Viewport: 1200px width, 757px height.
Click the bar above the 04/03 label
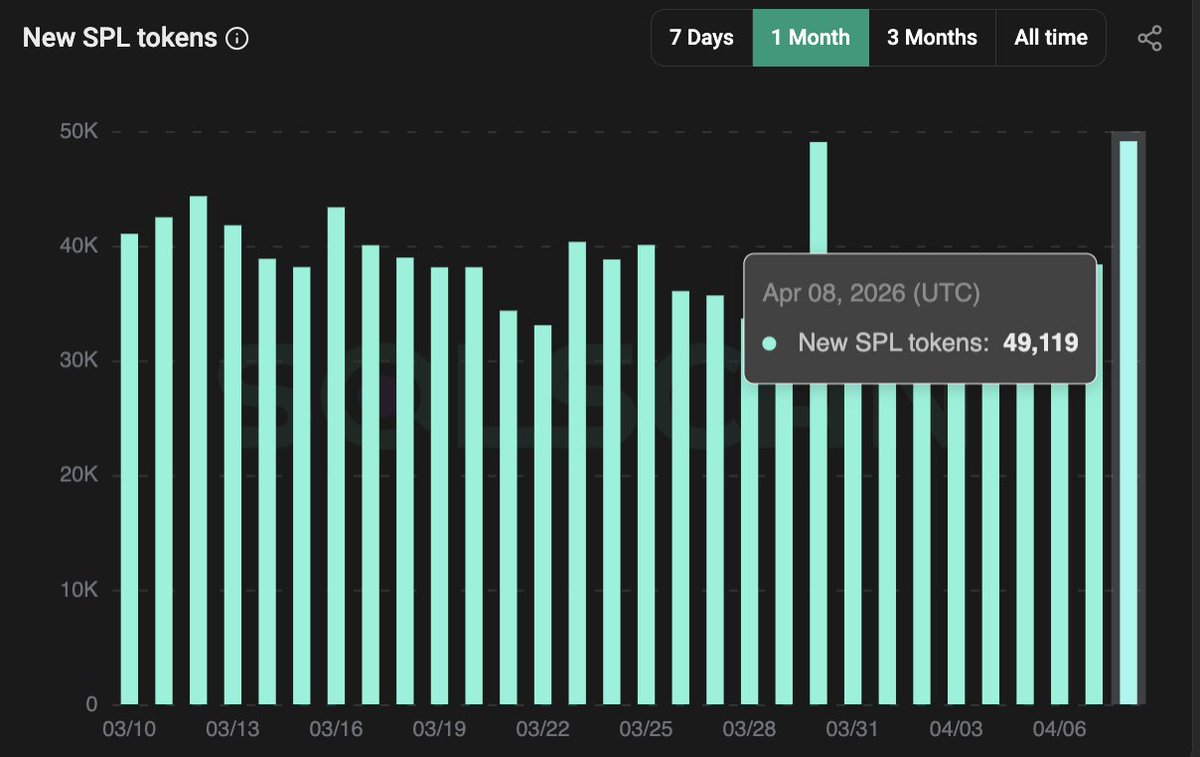pos(956,543)
